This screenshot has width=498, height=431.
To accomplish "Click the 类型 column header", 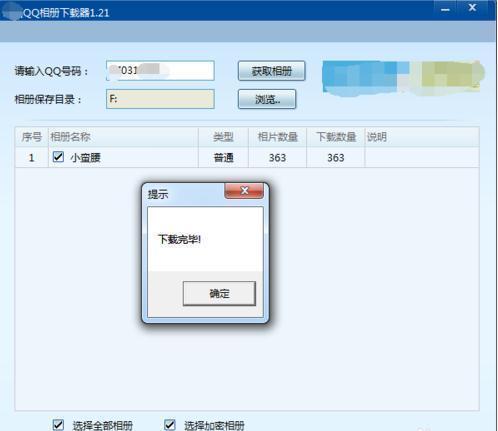I will click(223, 137).
